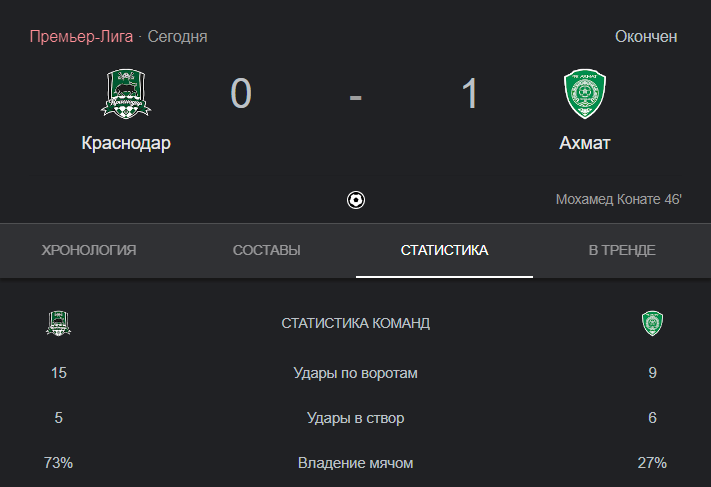
Task: Click the large Krasnodar club crest
Action: (126, 94)
